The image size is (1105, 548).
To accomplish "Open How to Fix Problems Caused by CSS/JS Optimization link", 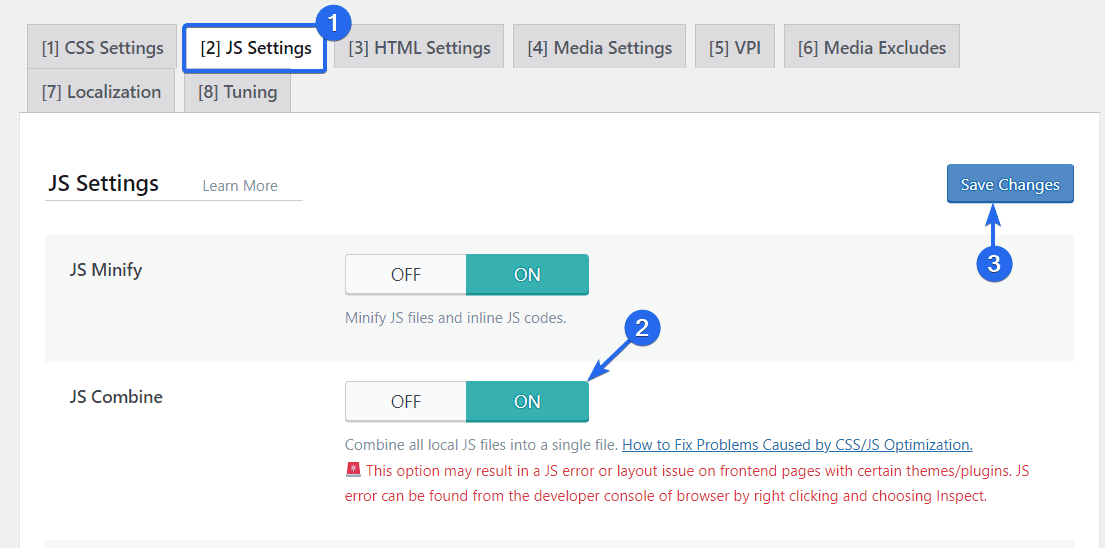I will 797,444.
